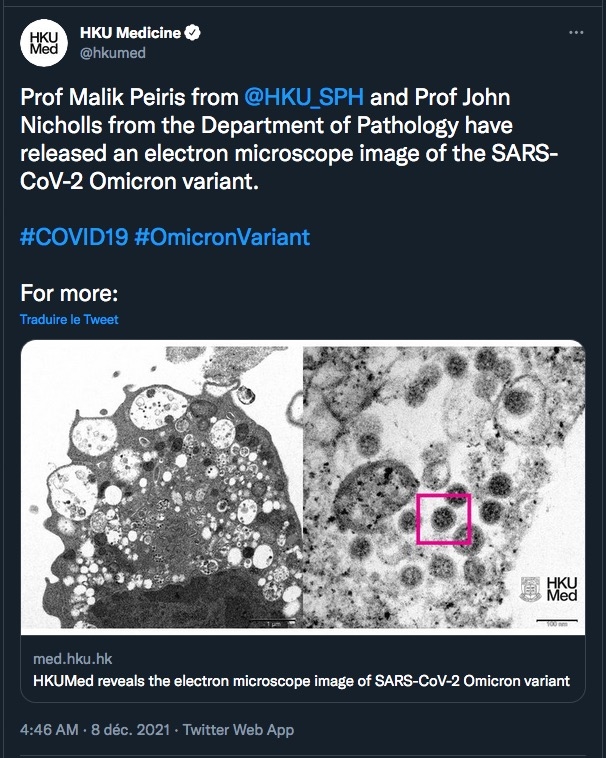Image resolution: width=606 pixels, height=758 pixels.
Task: Open the HKU Med profile avatar
Action: coord(43,43)
